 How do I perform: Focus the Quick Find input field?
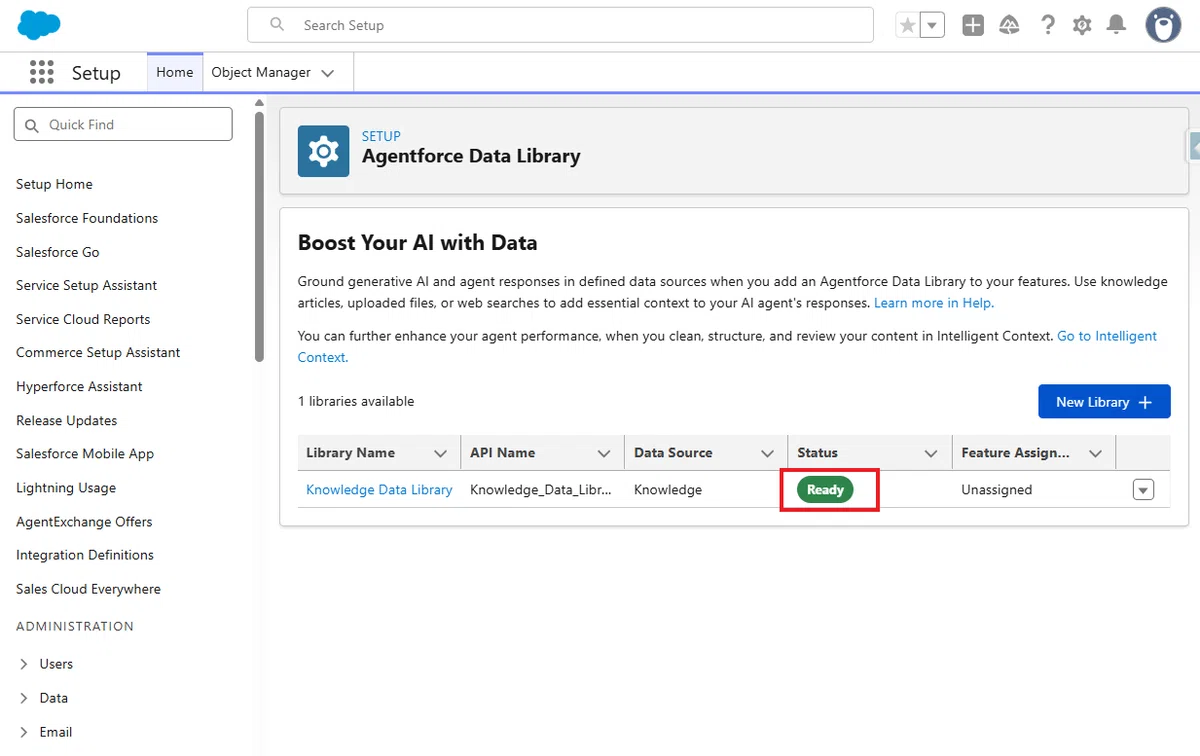click(123, 124)
